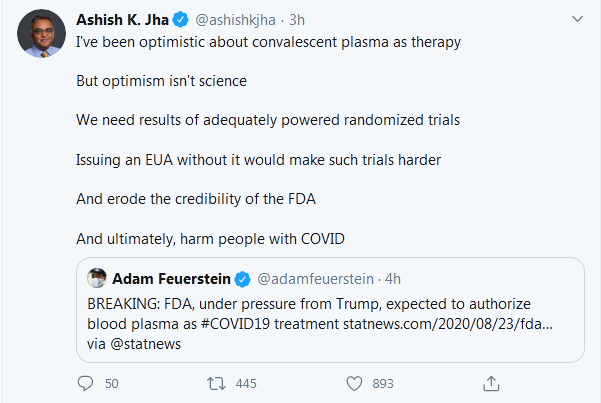Like the tweet with the heart icon
The width and height of the screenshot is (601, 403).
[x=353, y=382]
